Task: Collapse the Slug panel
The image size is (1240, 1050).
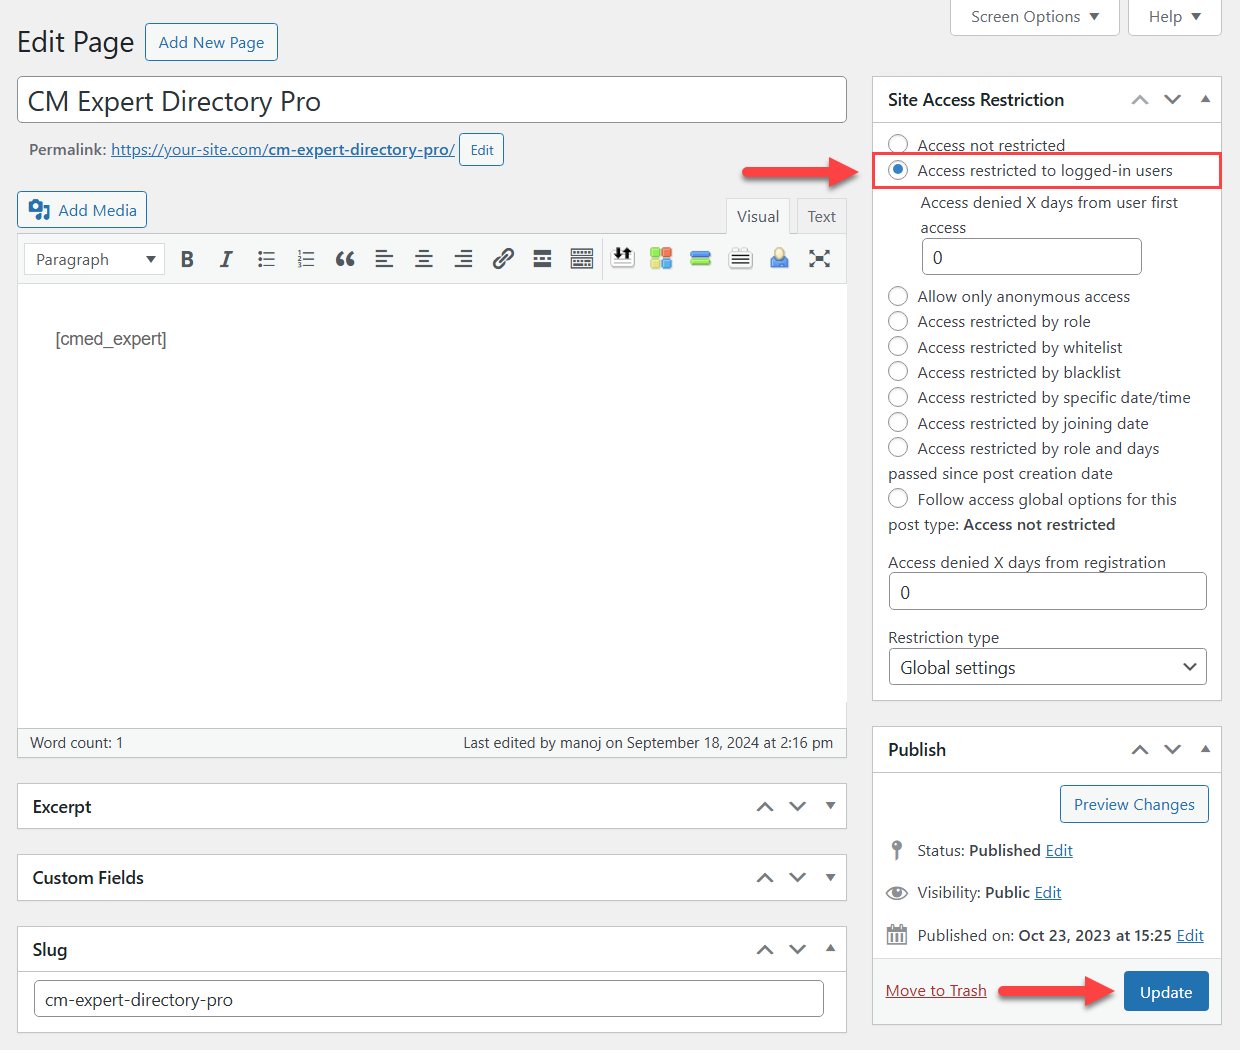Action: [x=830, y=949]
